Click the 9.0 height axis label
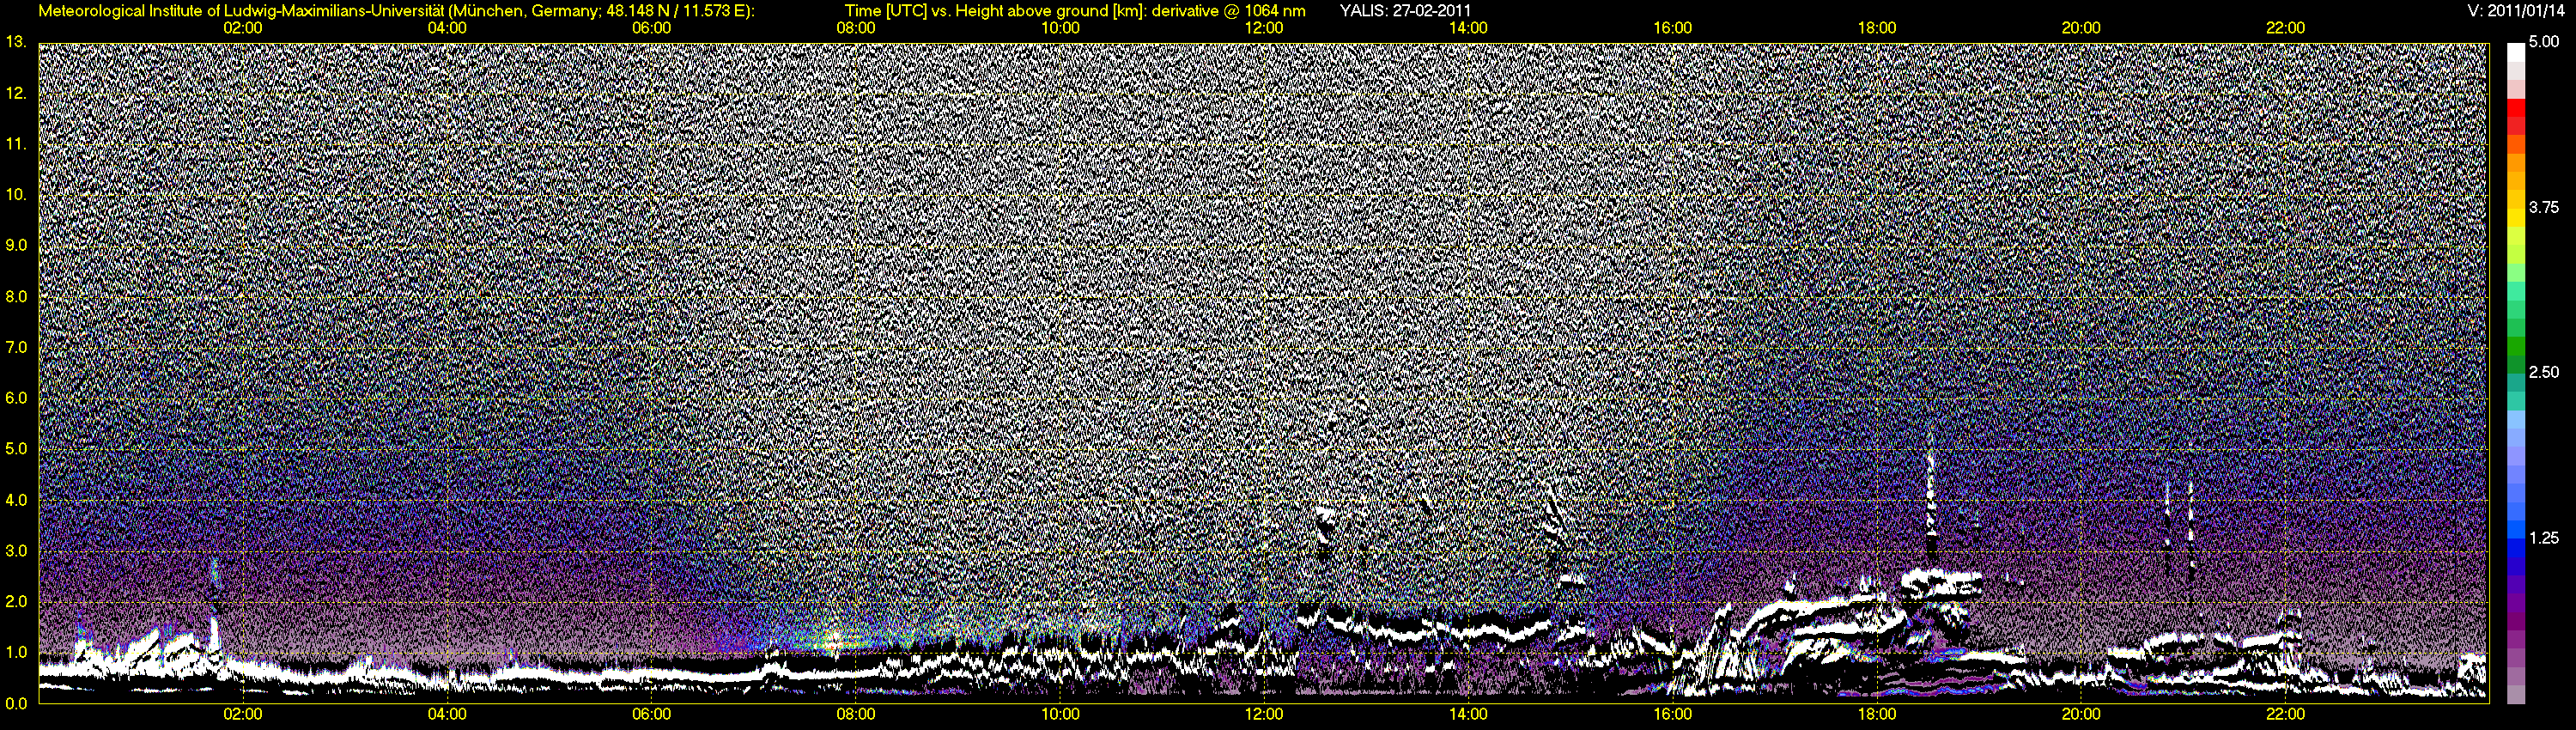This screenshot has height=730, width=2576. point(15,245)
